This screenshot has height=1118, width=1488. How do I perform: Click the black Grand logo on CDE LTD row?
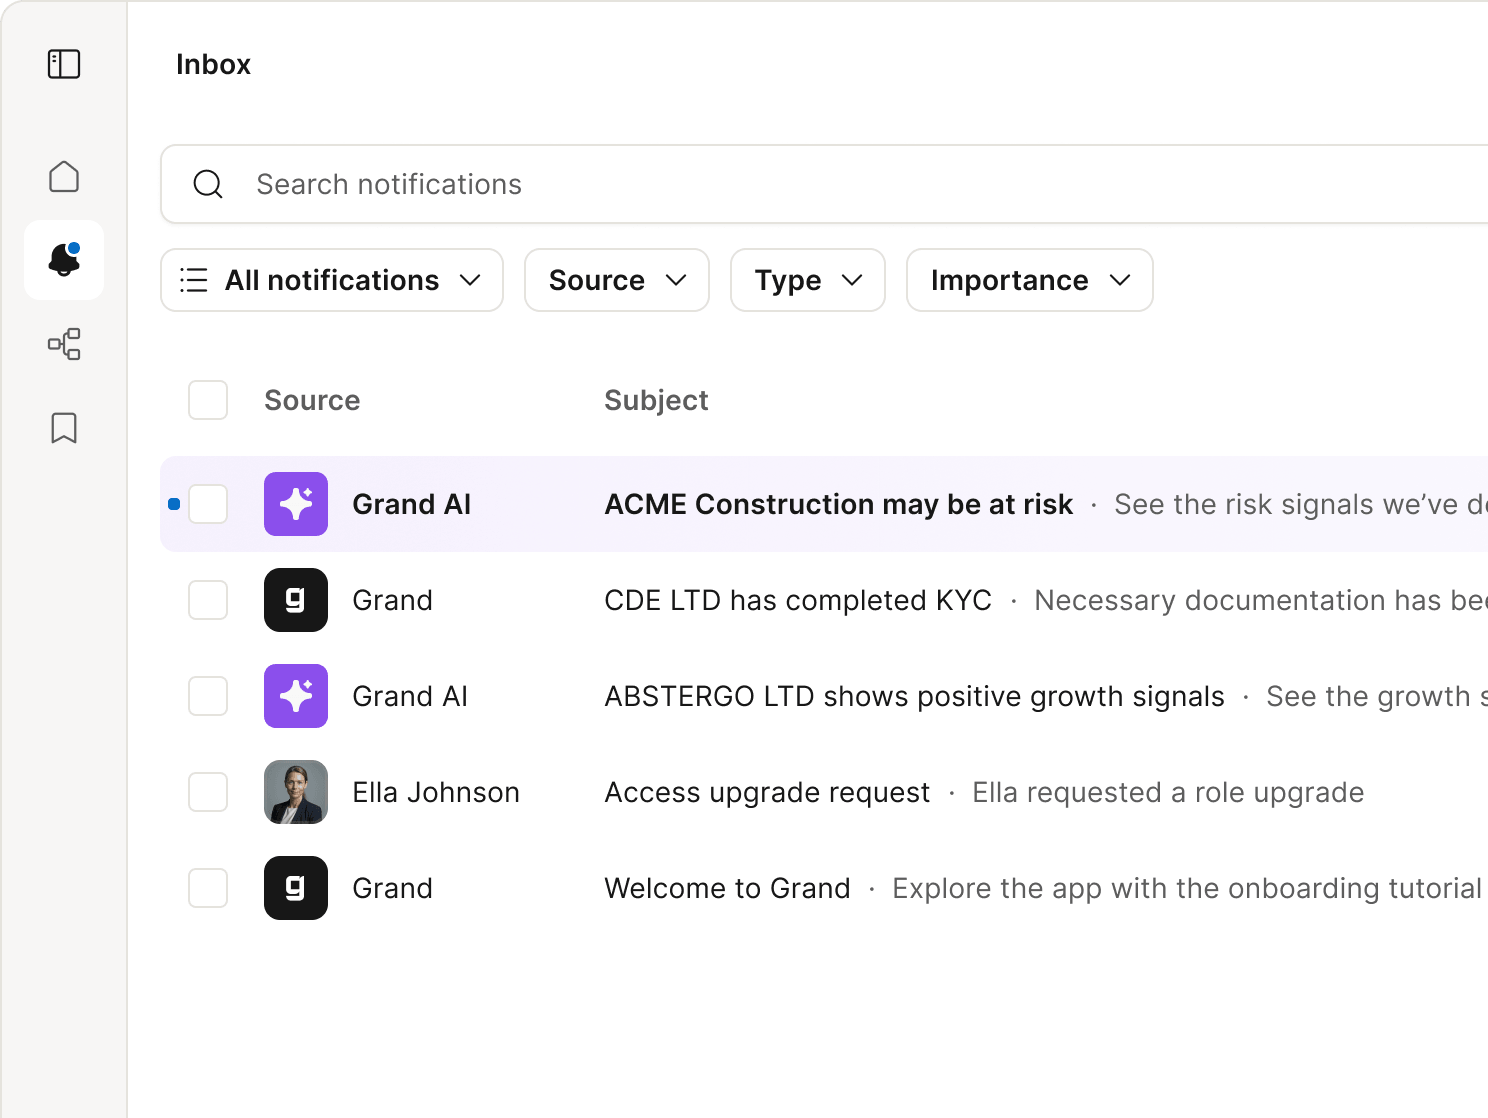click(296, 600)
